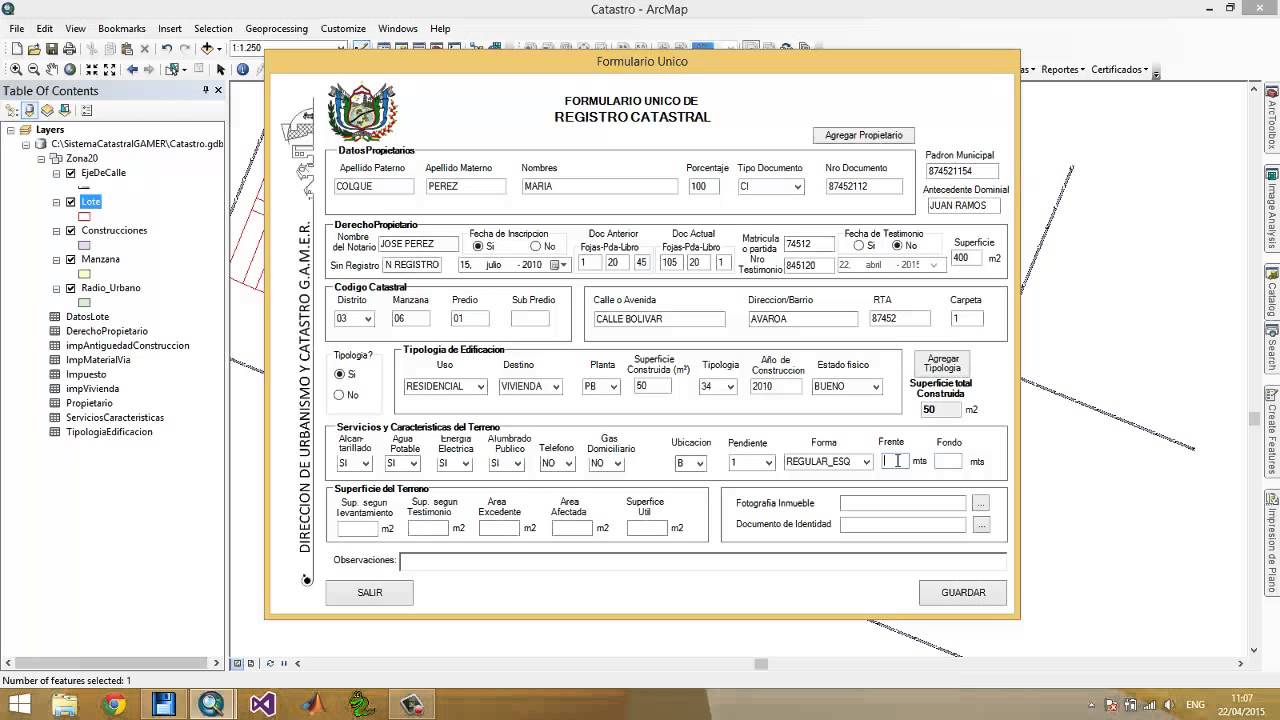Click the Fixed Zoom Out icon
The height and width of the screenshot is (720, 1280).
point(110,69)
